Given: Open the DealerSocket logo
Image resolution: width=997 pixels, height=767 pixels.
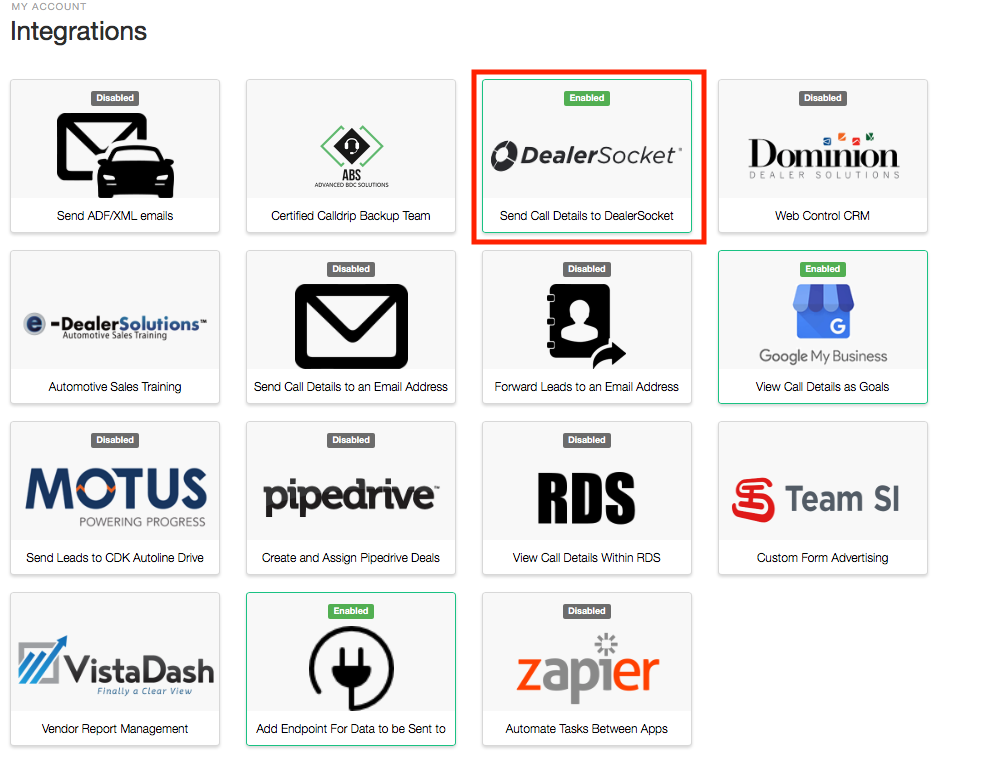Looking at the screenshot, I should [x=586, y=155].
